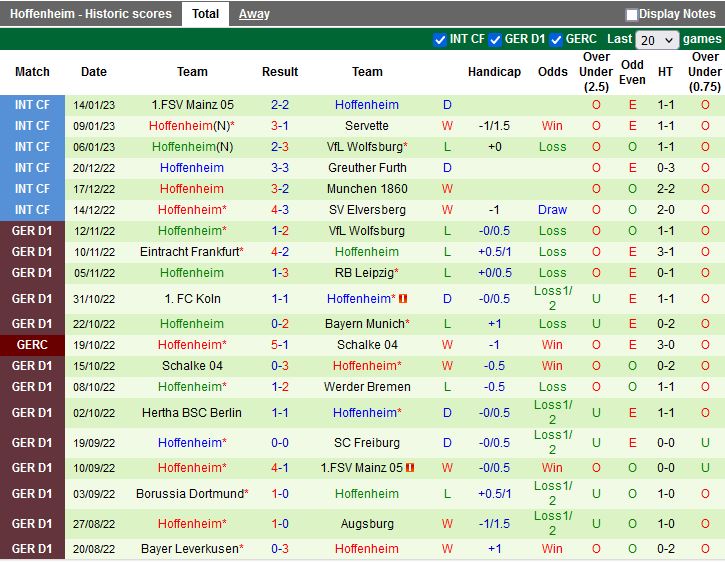Open the Last 20 games dropdown
The width and height of the screenshot is (725, 563).
tap(657, 40)
